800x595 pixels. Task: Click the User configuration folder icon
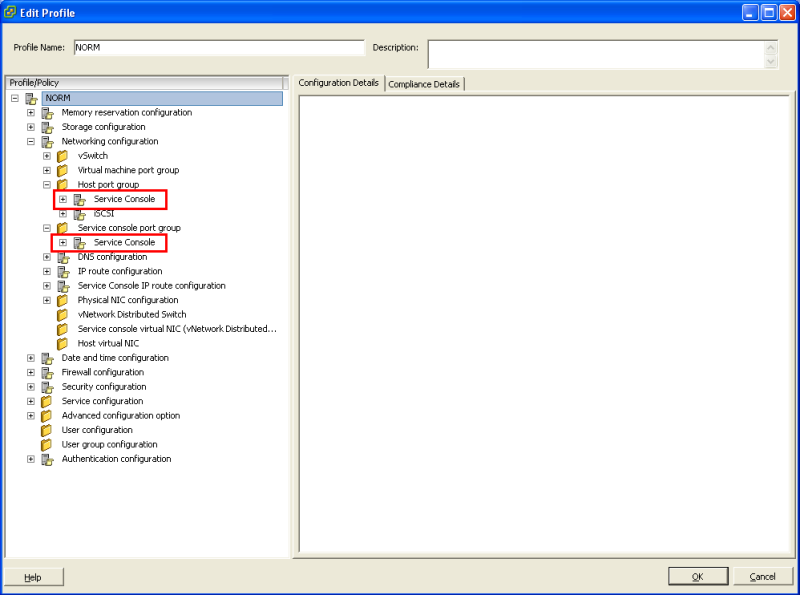click(x=45, y=429)
